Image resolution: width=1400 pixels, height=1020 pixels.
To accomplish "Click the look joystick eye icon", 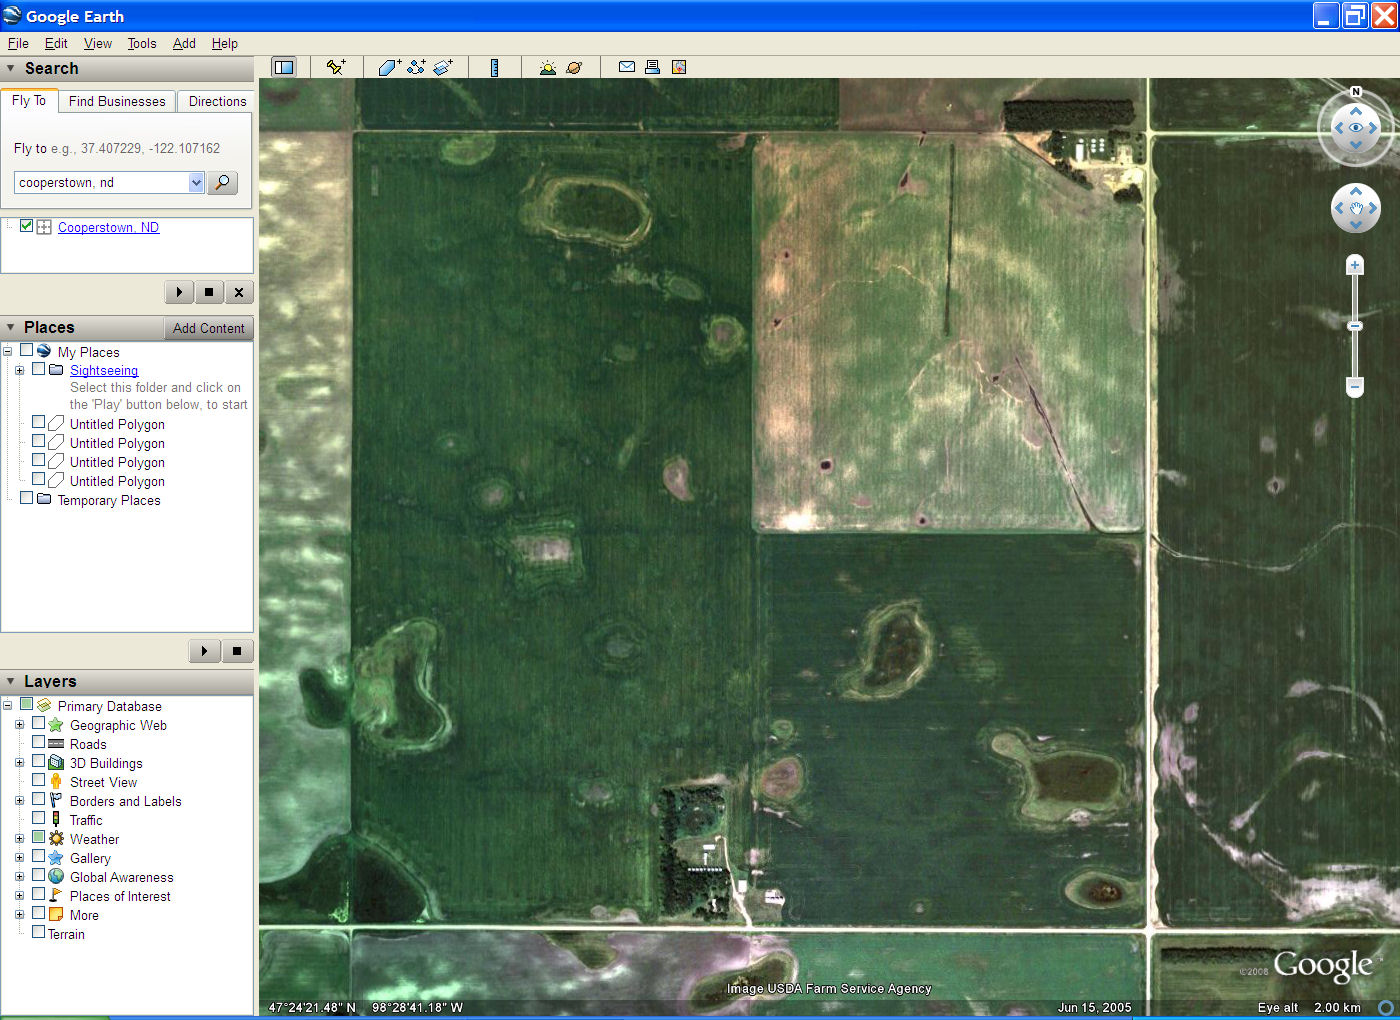I will 1356,128.
